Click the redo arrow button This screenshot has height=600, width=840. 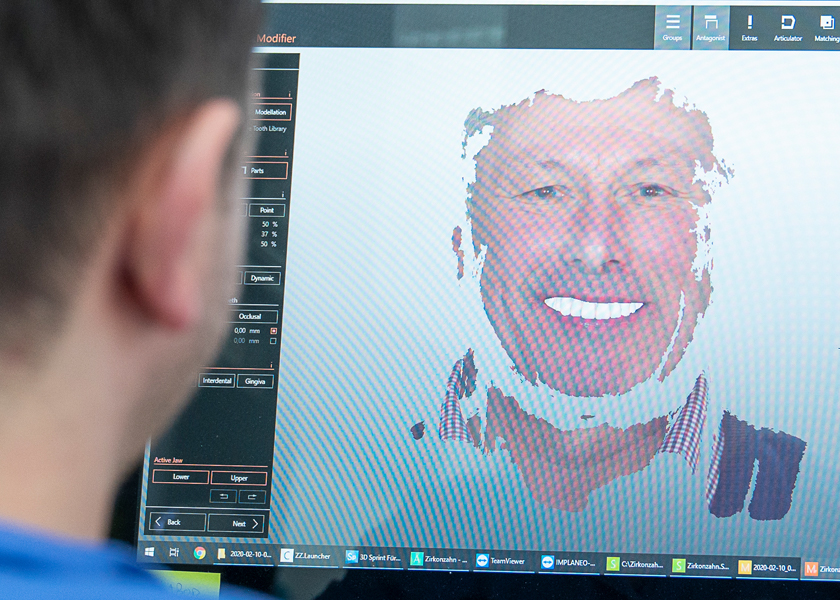252,497
